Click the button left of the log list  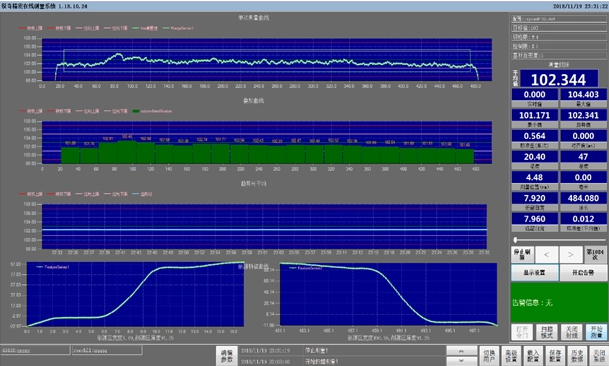click(x=227, y=356)
